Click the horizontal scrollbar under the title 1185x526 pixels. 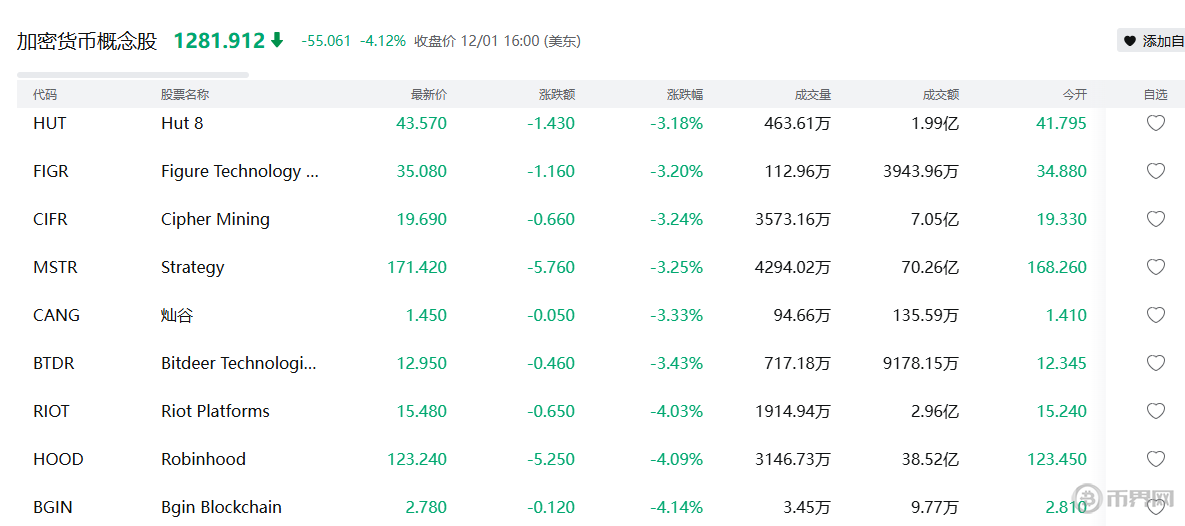coord(133,74)
